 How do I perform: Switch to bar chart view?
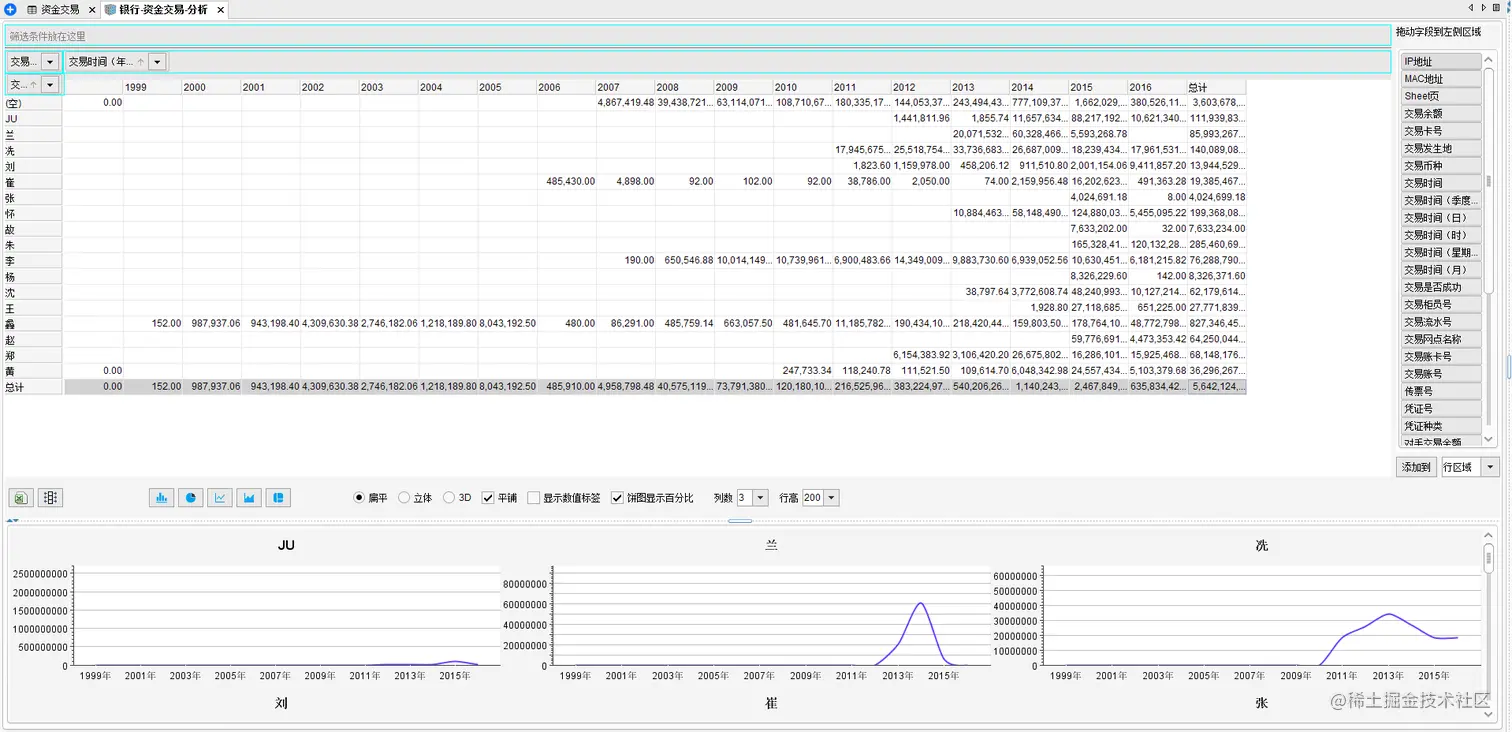(x=161, y=498)
